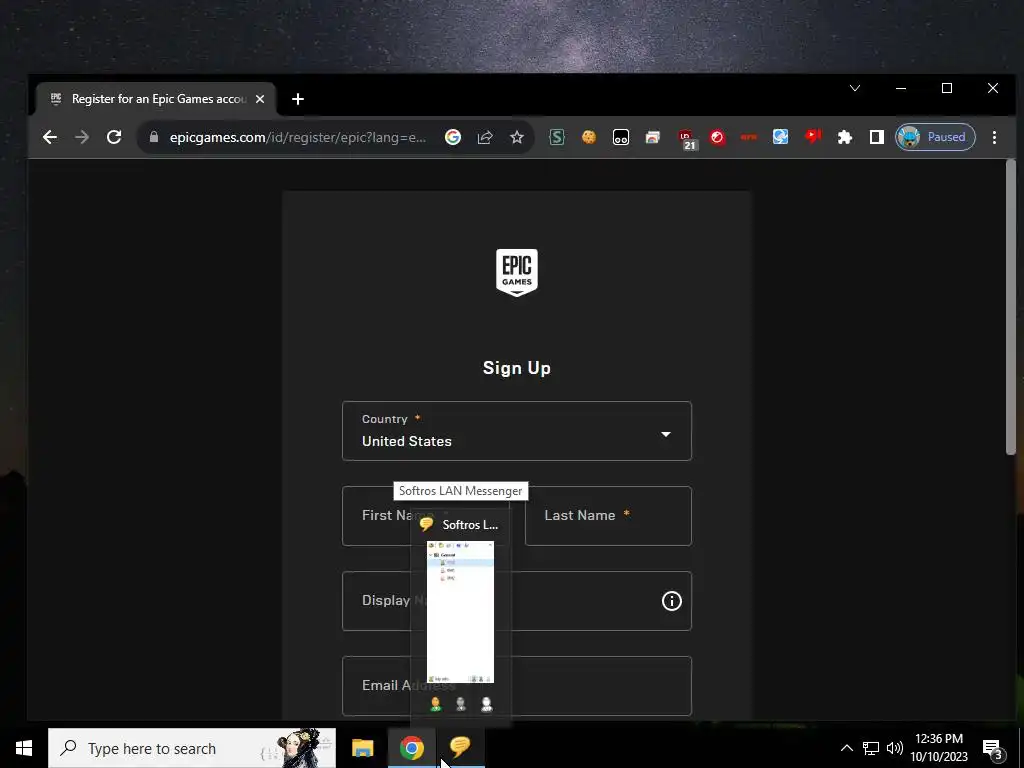Click the Type here to search box

(192, 748)
